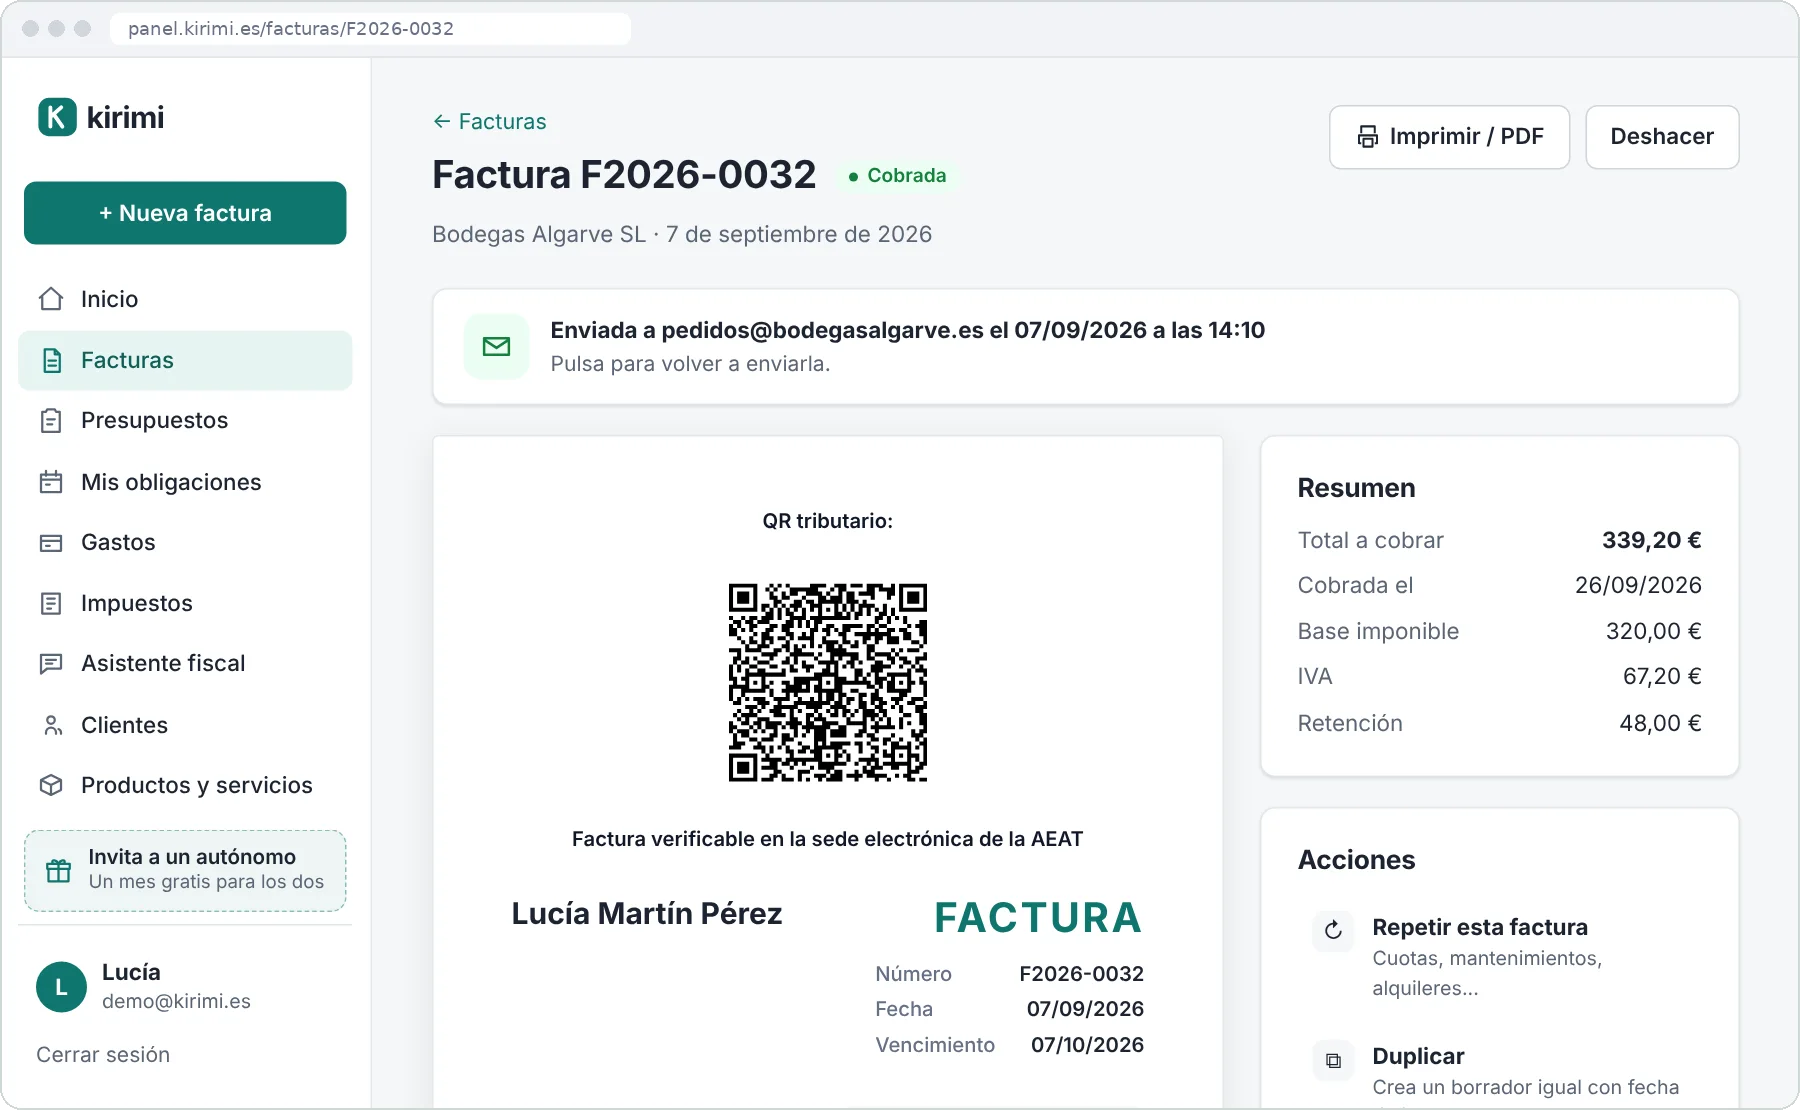Select Facturas in the sidebar

185,361
